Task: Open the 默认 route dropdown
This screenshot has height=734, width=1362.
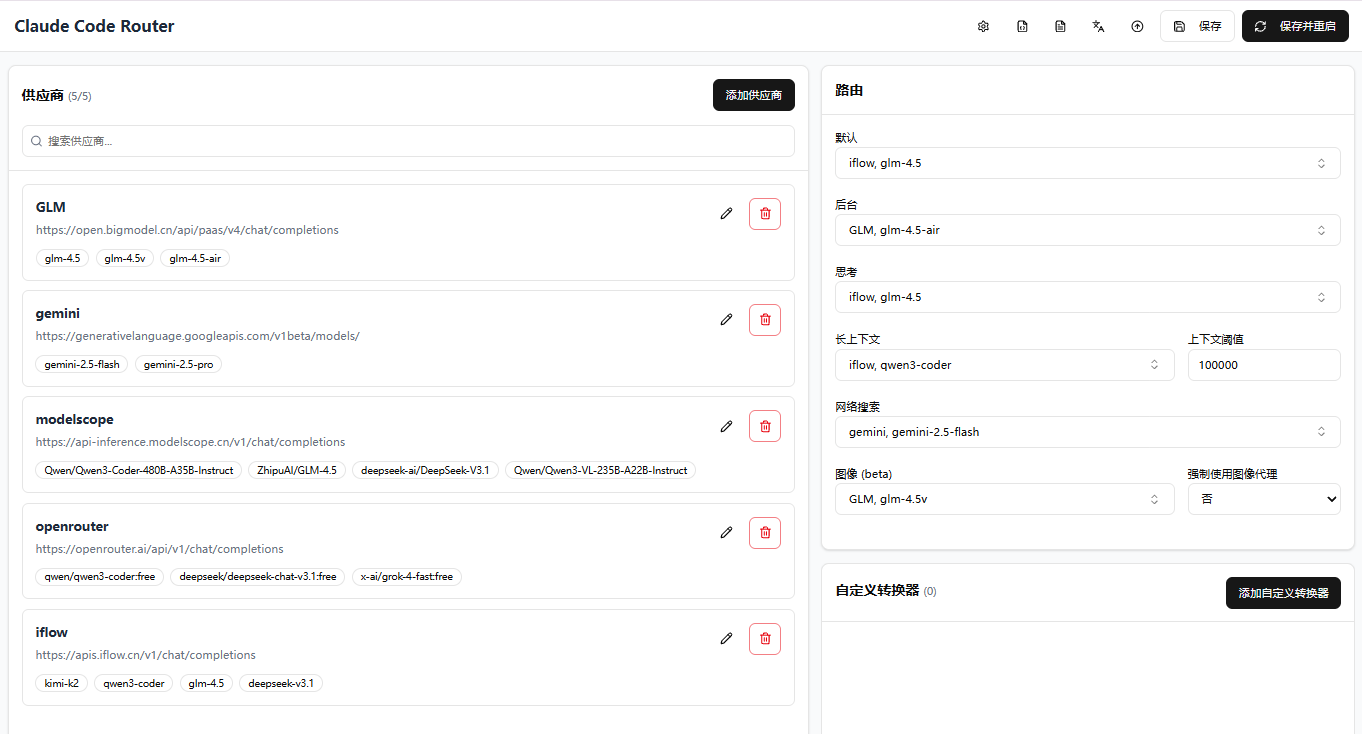Action: pyautogui.click(x=1087, y=162)
